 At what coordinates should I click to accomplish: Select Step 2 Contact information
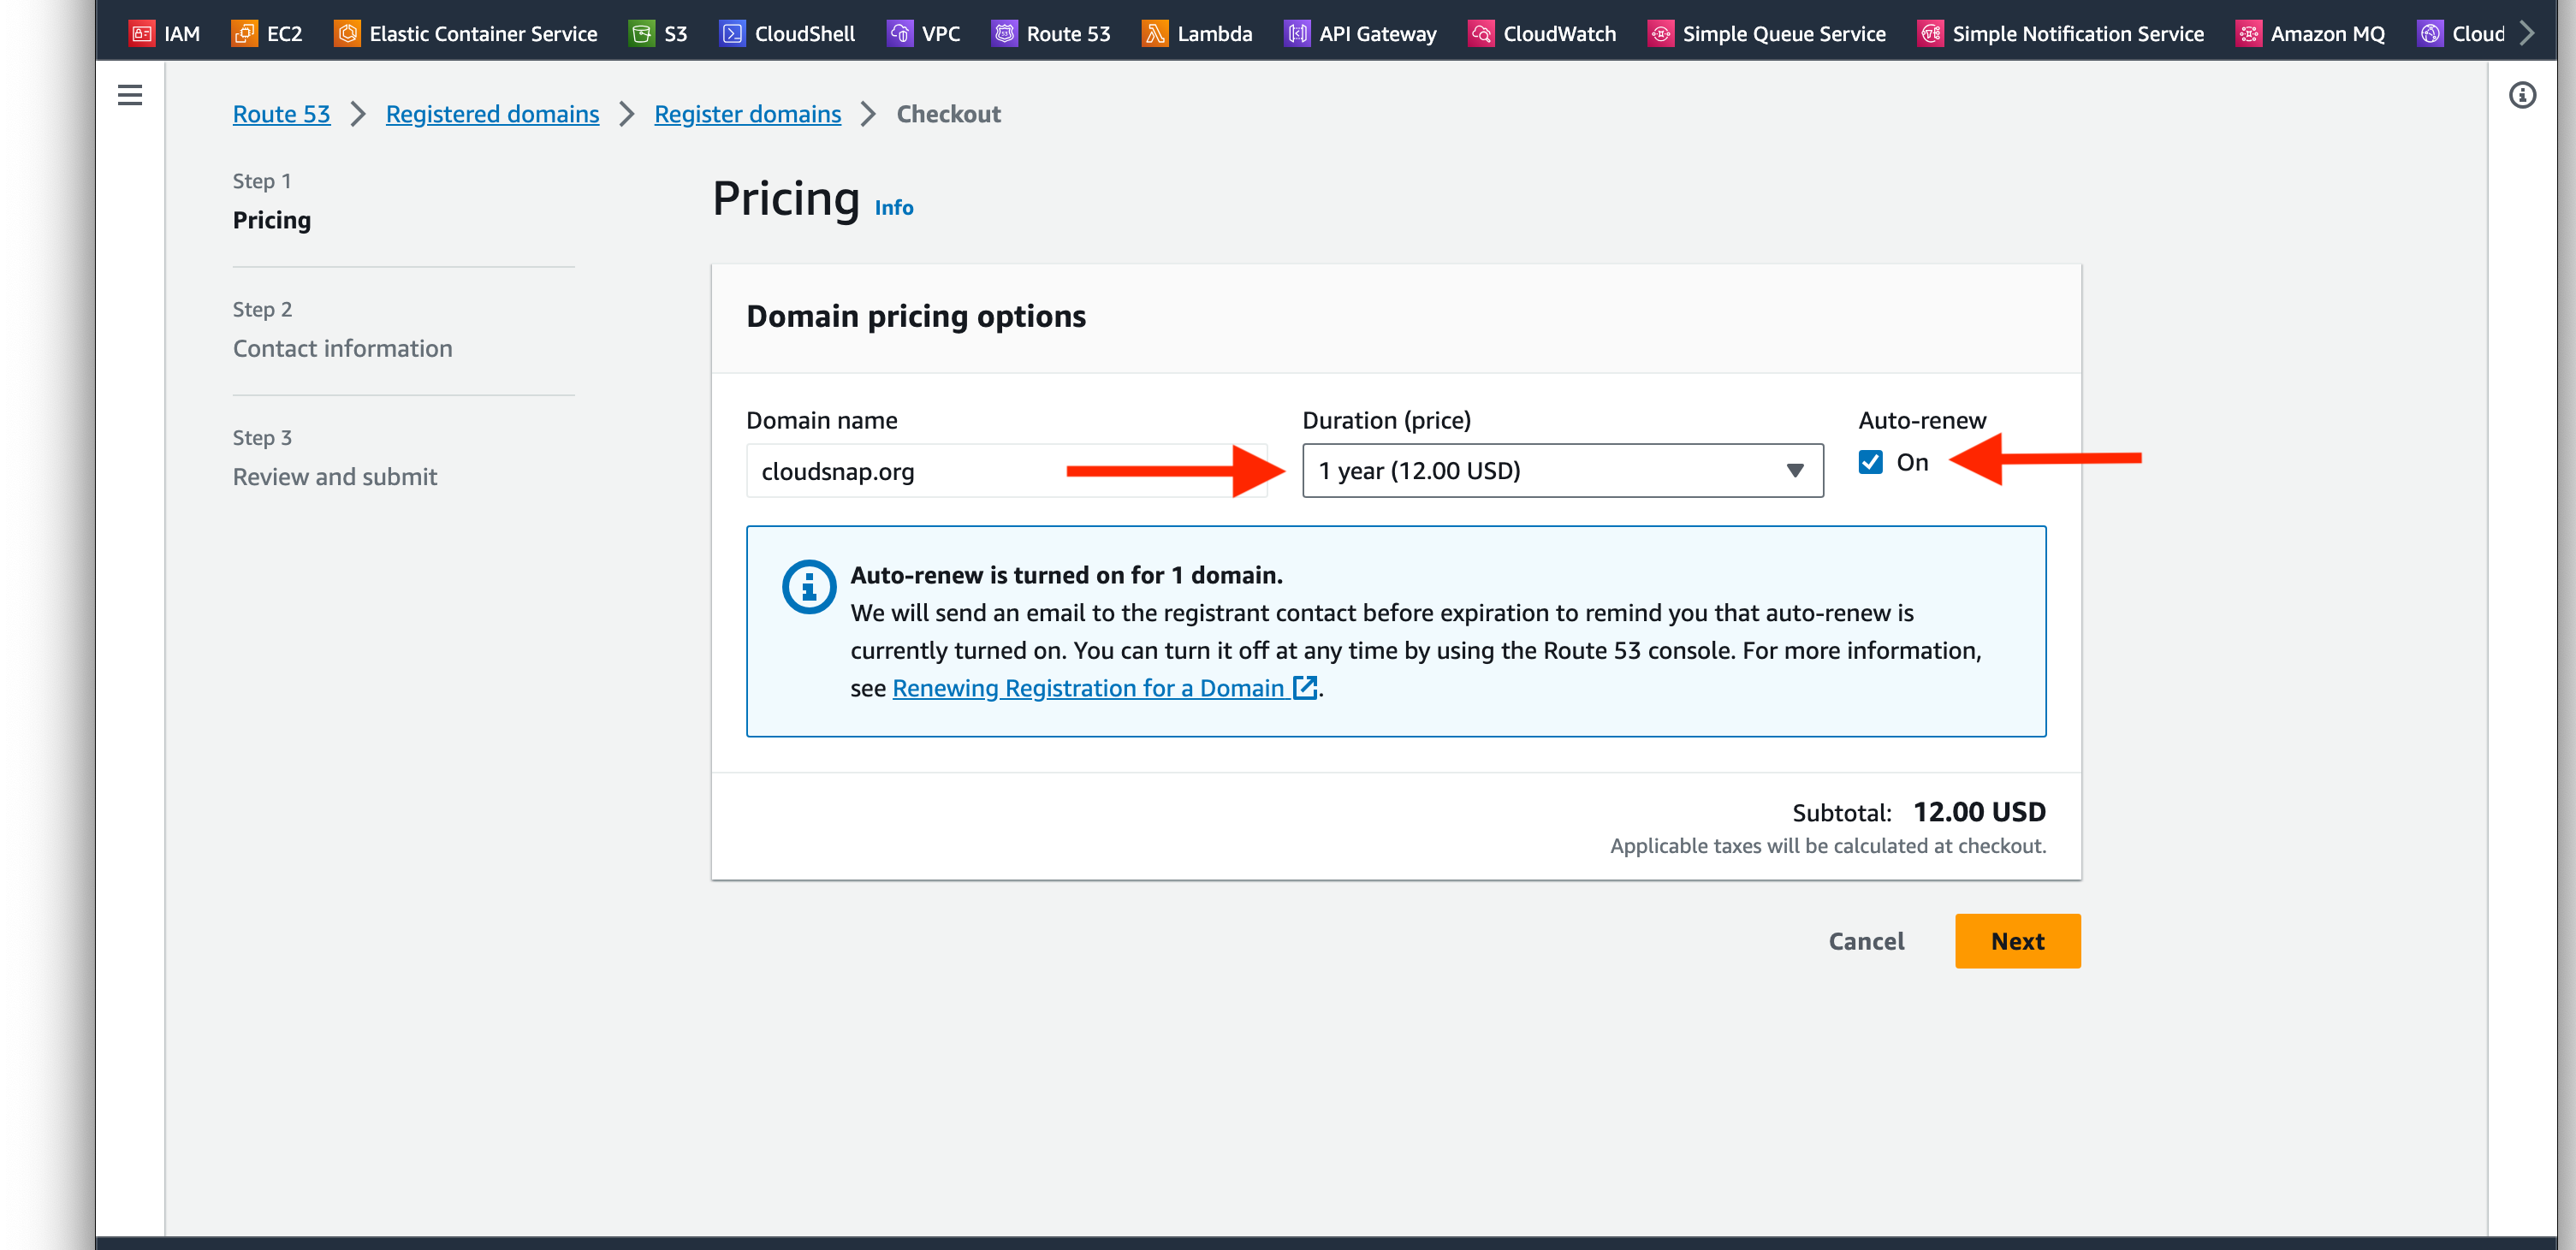(x=342, y=348)
